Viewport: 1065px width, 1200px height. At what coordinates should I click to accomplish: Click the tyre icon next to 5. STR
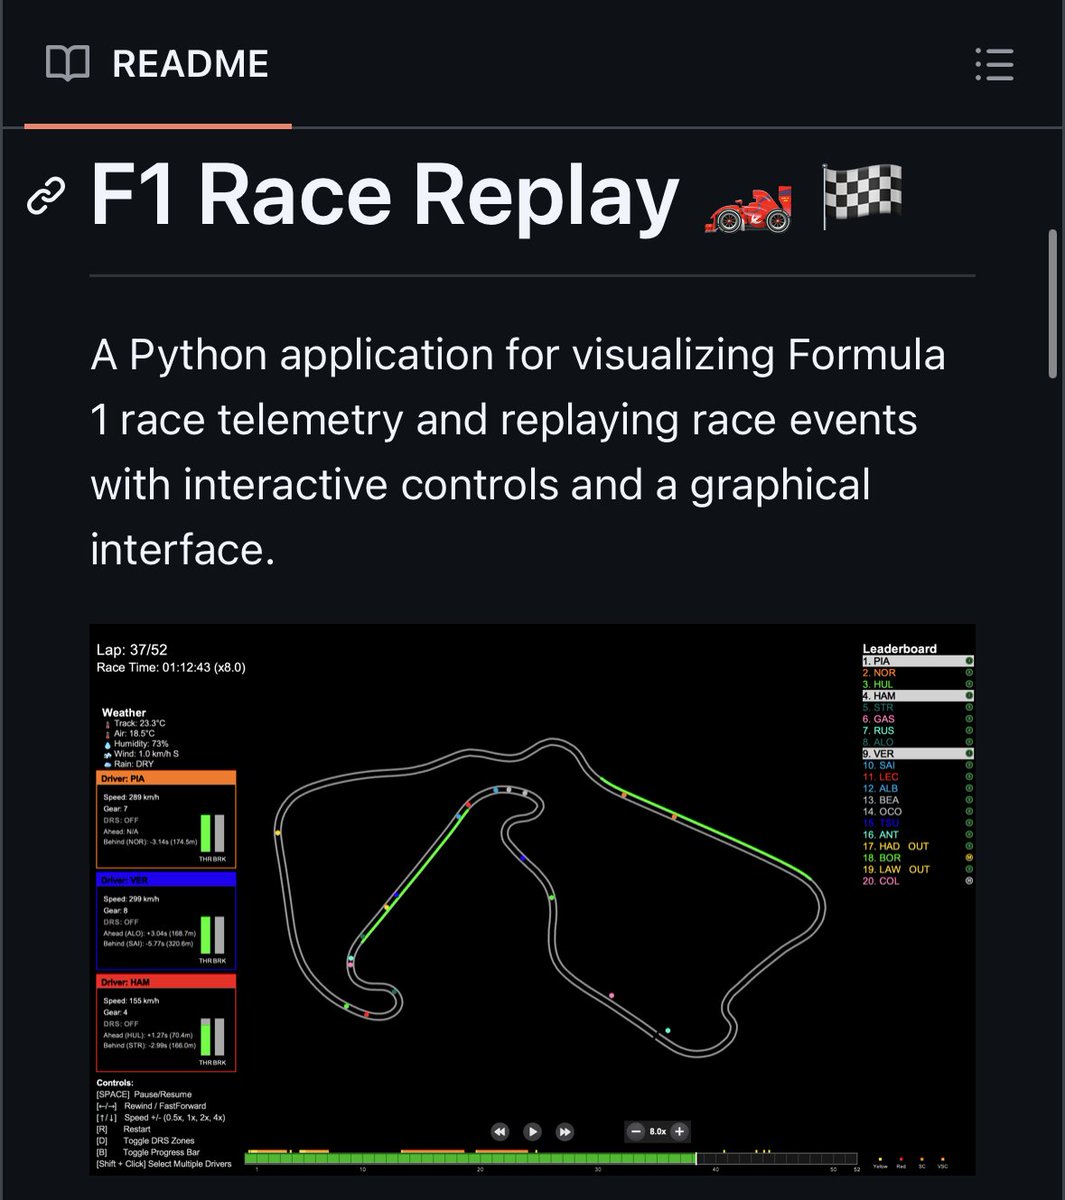pos(969,707)
